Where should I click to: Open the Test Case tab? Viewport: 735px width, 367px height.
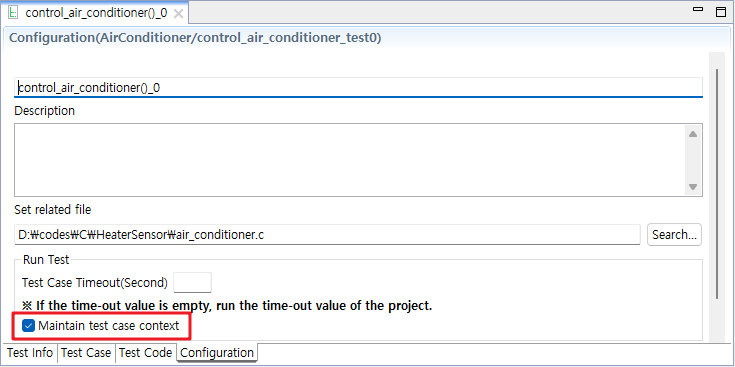coord(86,352)
